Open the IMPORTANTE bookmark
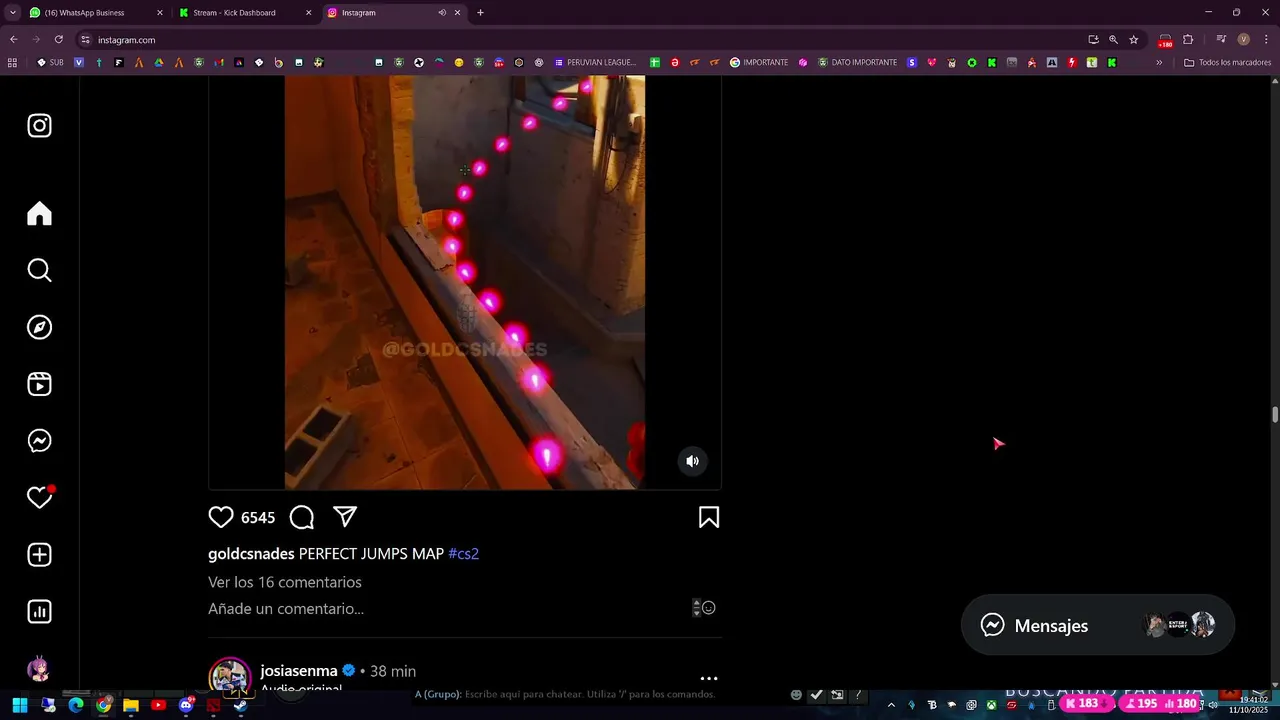Image resolution: width=1280 pixels, height=720 pixels. [x=759, y=63]
